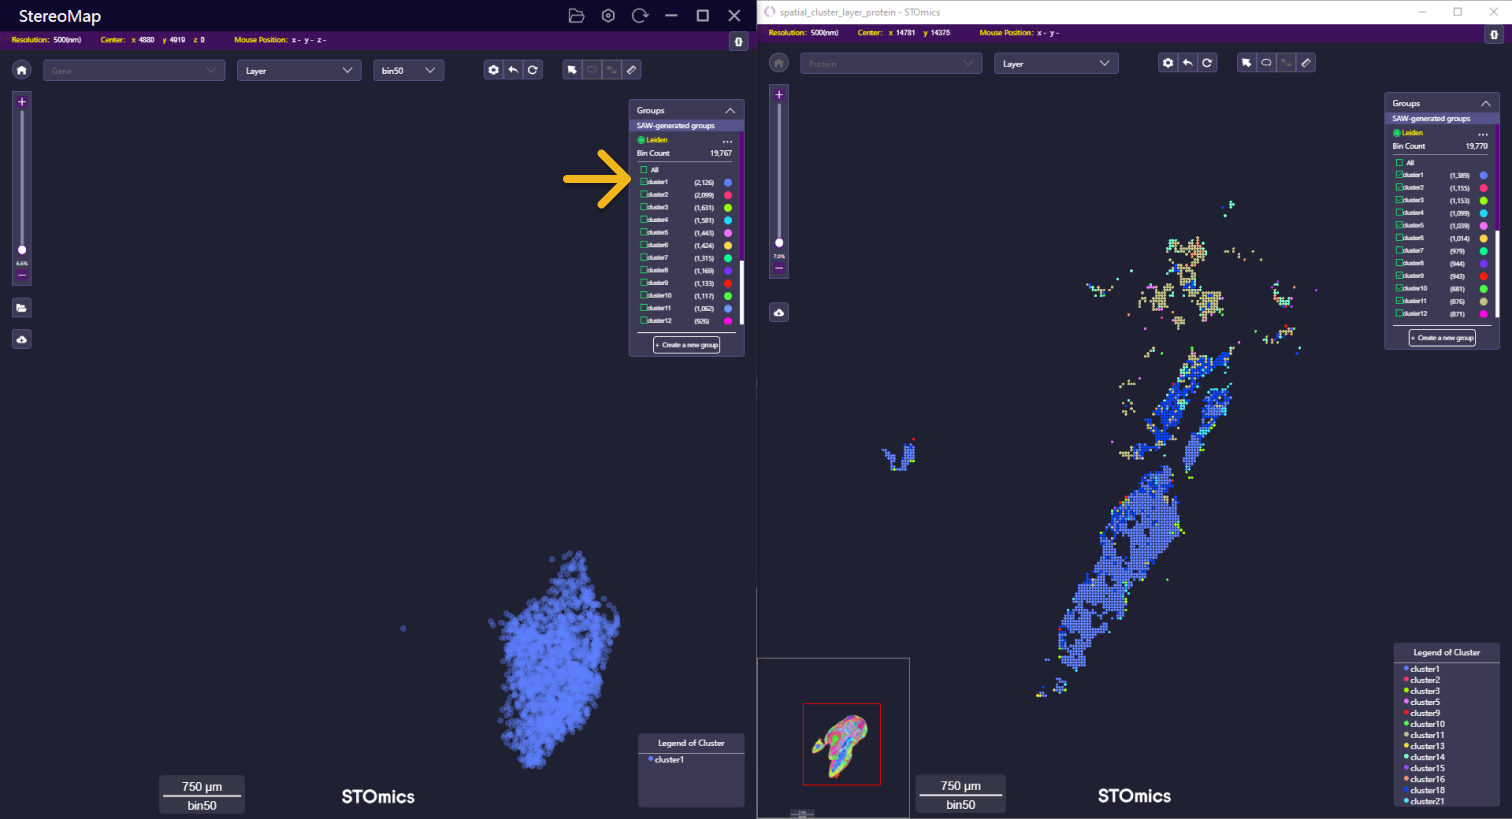The width and height of the screenshot is (1512, 819).
Task: Open the Leiden three-dot menu in the left panel
Action: click(x=727, y=141)
